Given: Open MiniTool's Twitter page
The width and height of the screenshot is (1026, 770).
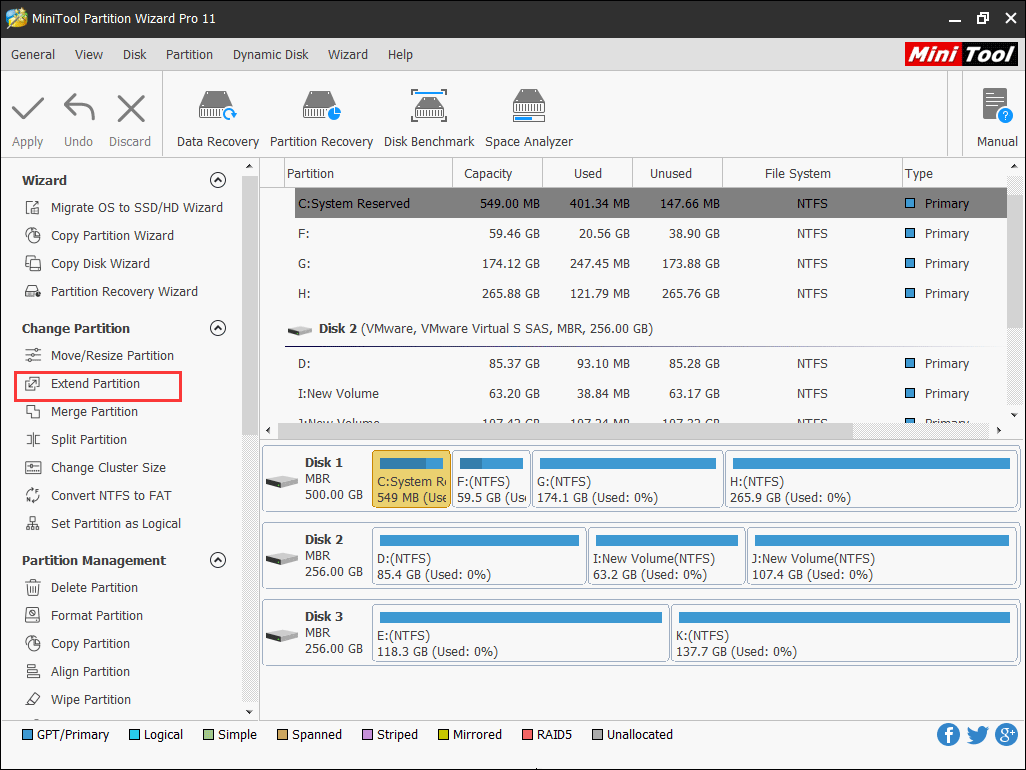Looking at the screenshot, I should (977, 734).
